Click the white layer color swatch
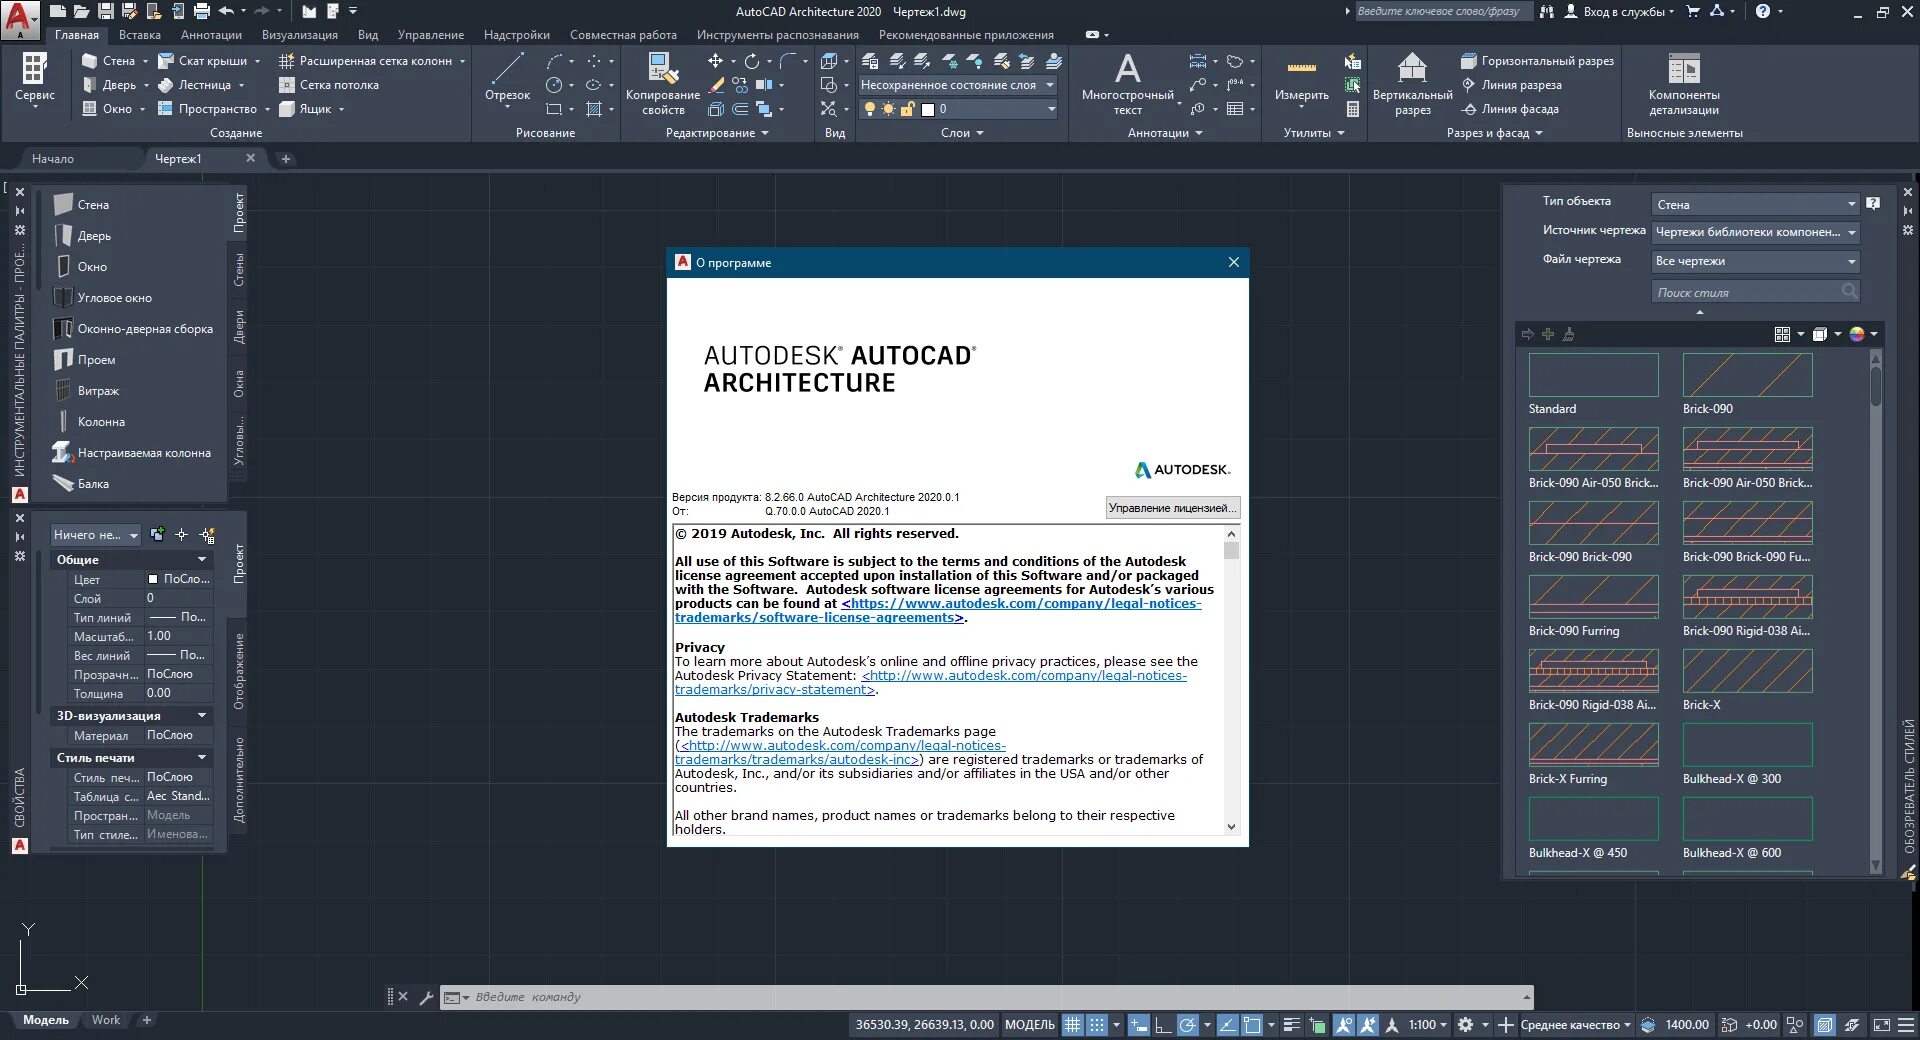This screenshot has width=1920, height=1040. [x=928, y=109]
